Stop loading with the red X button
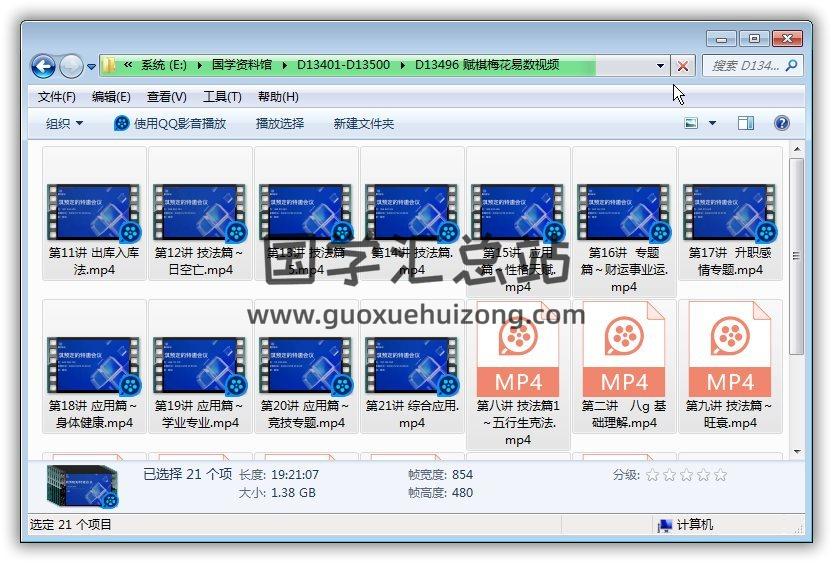 [x=683, y=66]
